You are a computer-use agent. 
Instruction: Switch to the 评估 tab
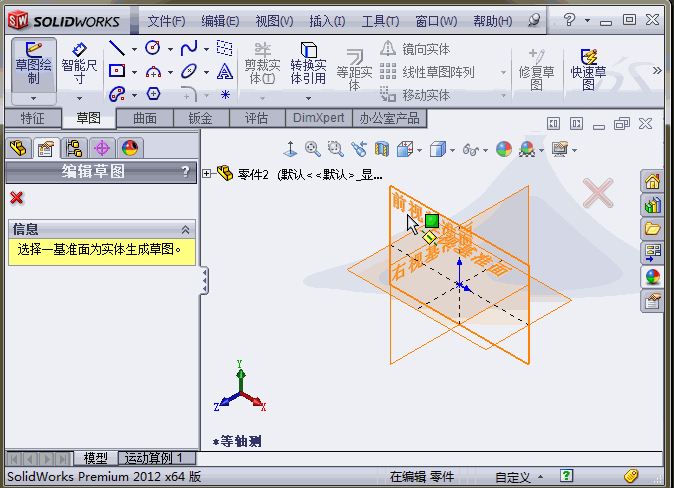pyautogui.click(x=257, y=118)
